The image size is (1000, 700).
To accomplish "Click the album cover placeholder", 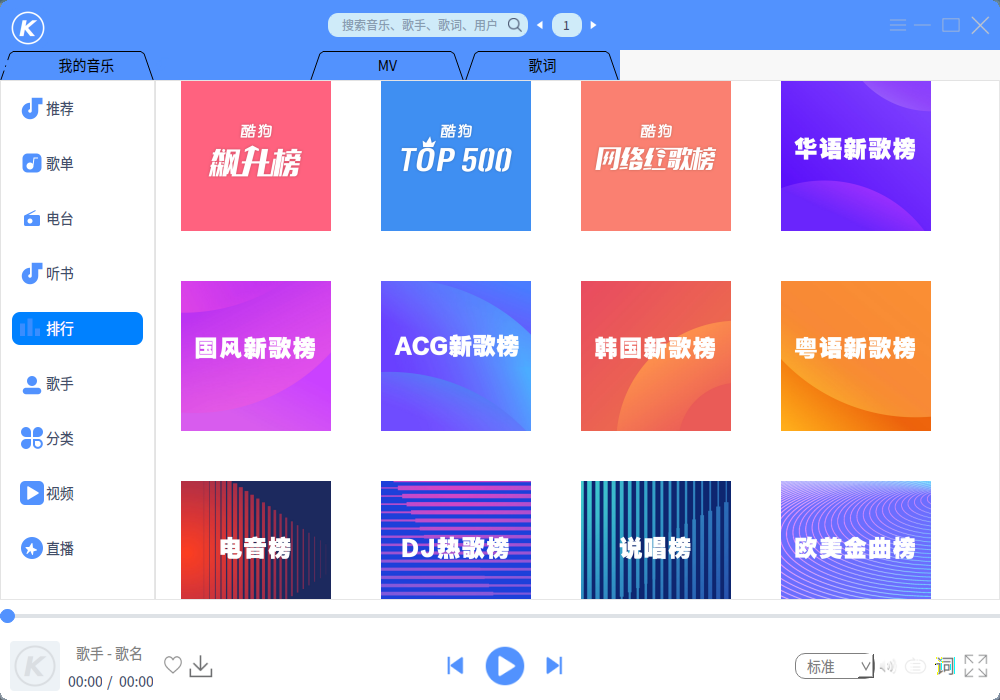I will tap(35, 666).
